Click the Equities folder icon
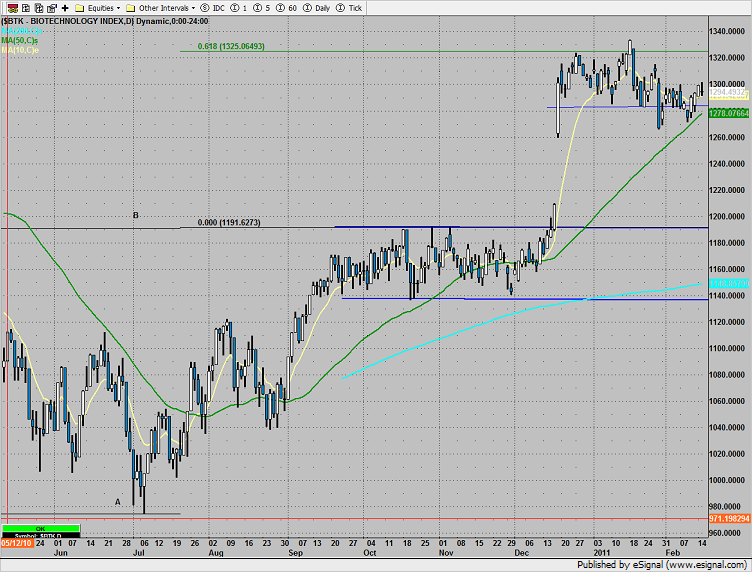This screenshot has height=572, width=752. click(x=80, y=6)
